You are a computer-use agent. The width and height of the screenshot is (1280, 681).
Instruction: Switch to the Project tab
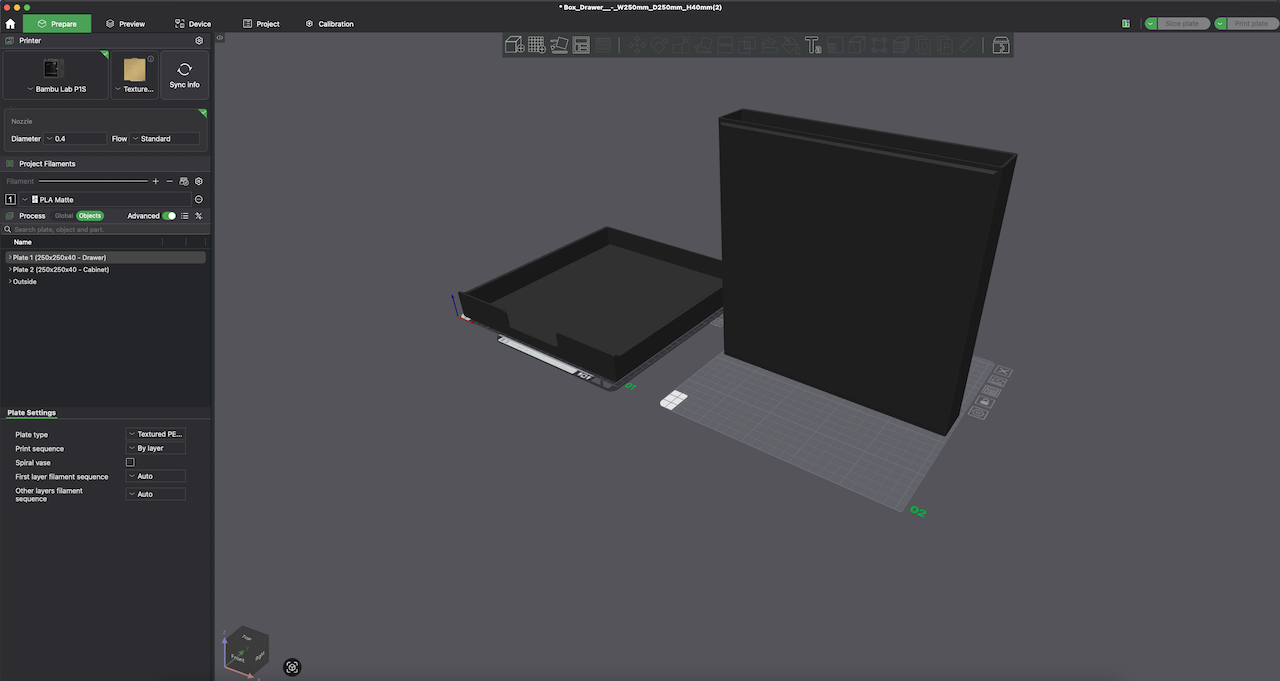(261, 23)
